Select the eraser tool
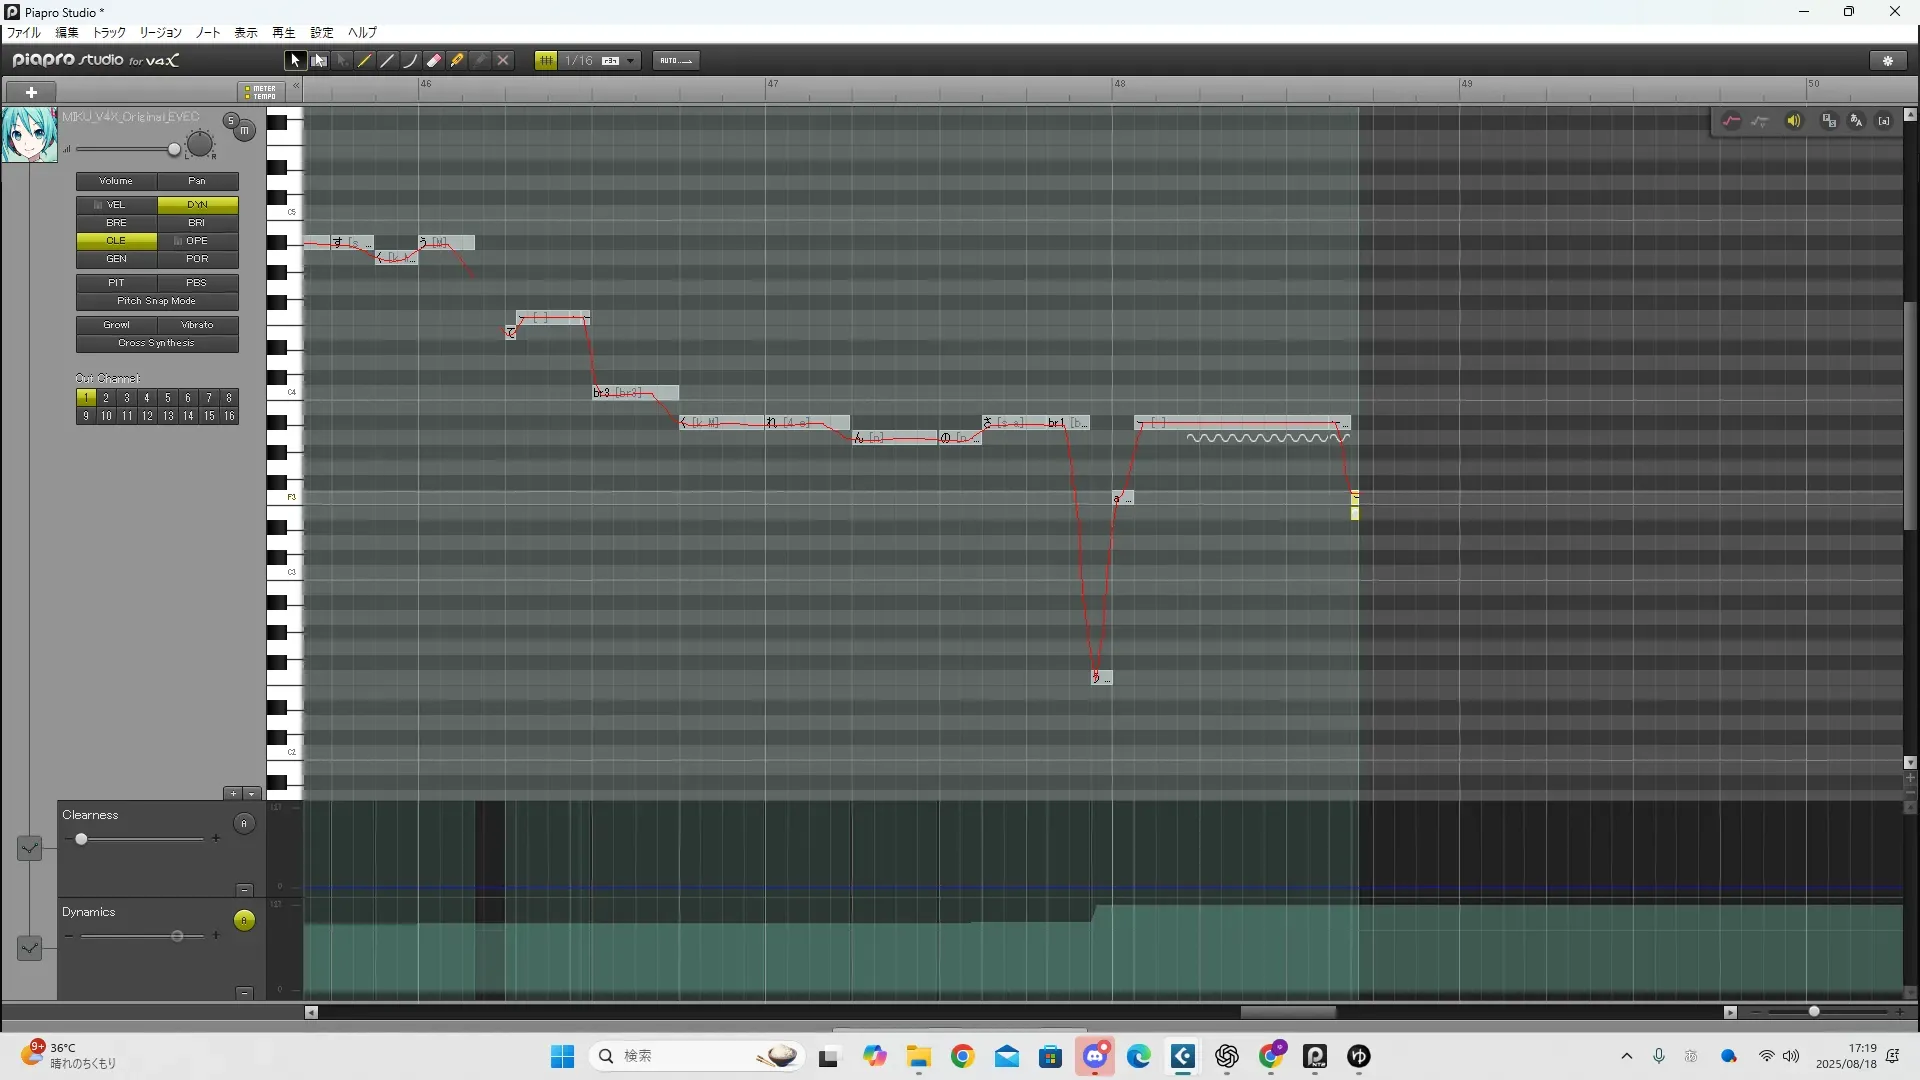Viewport: 1920px width, 1080px height. [x=434, y=61]
